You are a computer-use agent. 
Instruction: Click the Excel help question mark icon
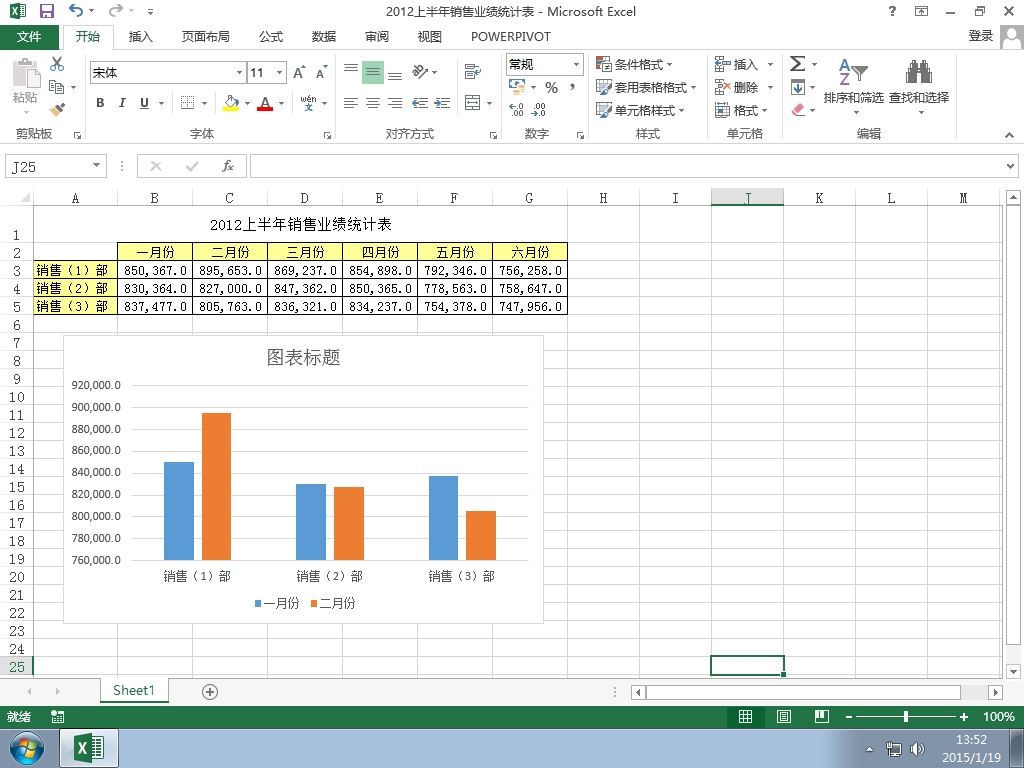point(892,11)
